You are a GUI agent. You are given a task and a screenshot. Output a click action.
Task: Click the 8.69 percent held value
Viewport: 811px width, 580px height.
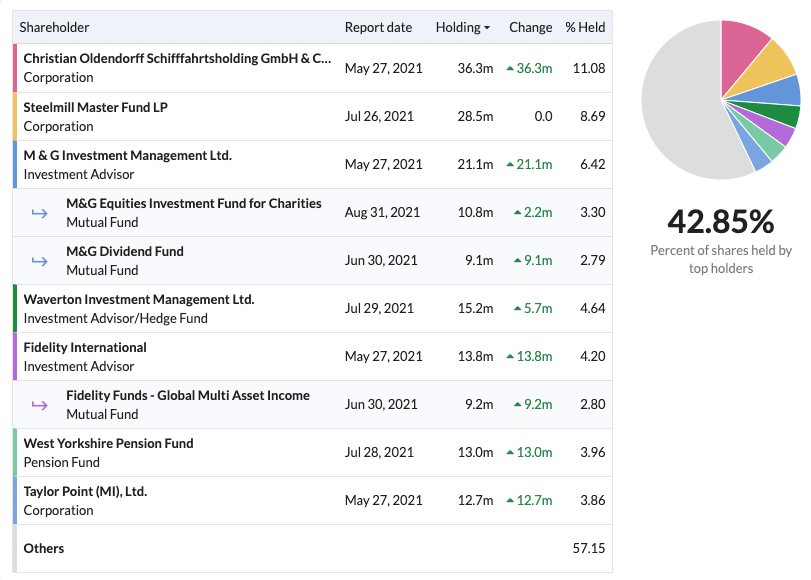pos(593,116)
